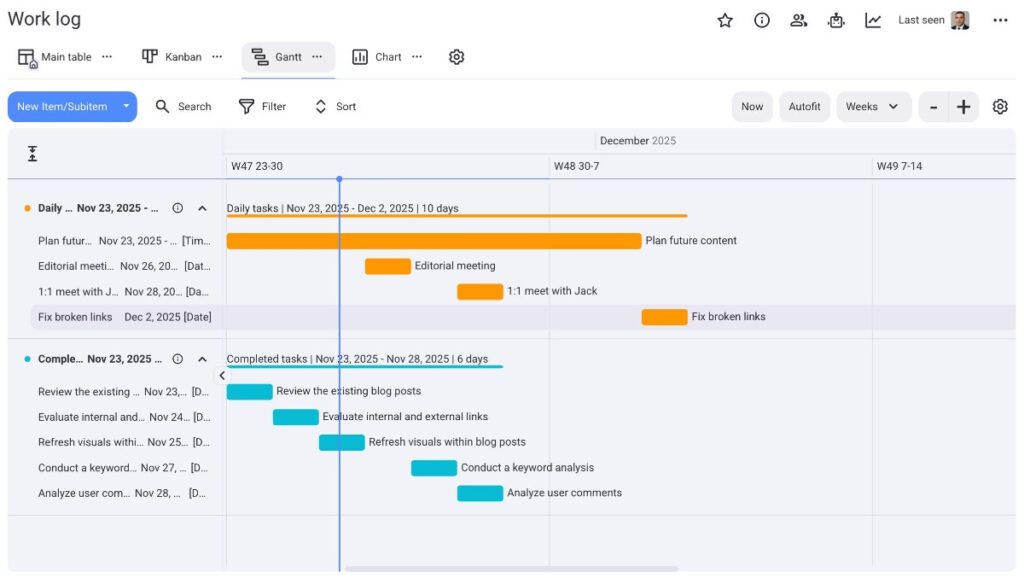
Task: Collapse the Daily tasks group
Action: [202, 208]
